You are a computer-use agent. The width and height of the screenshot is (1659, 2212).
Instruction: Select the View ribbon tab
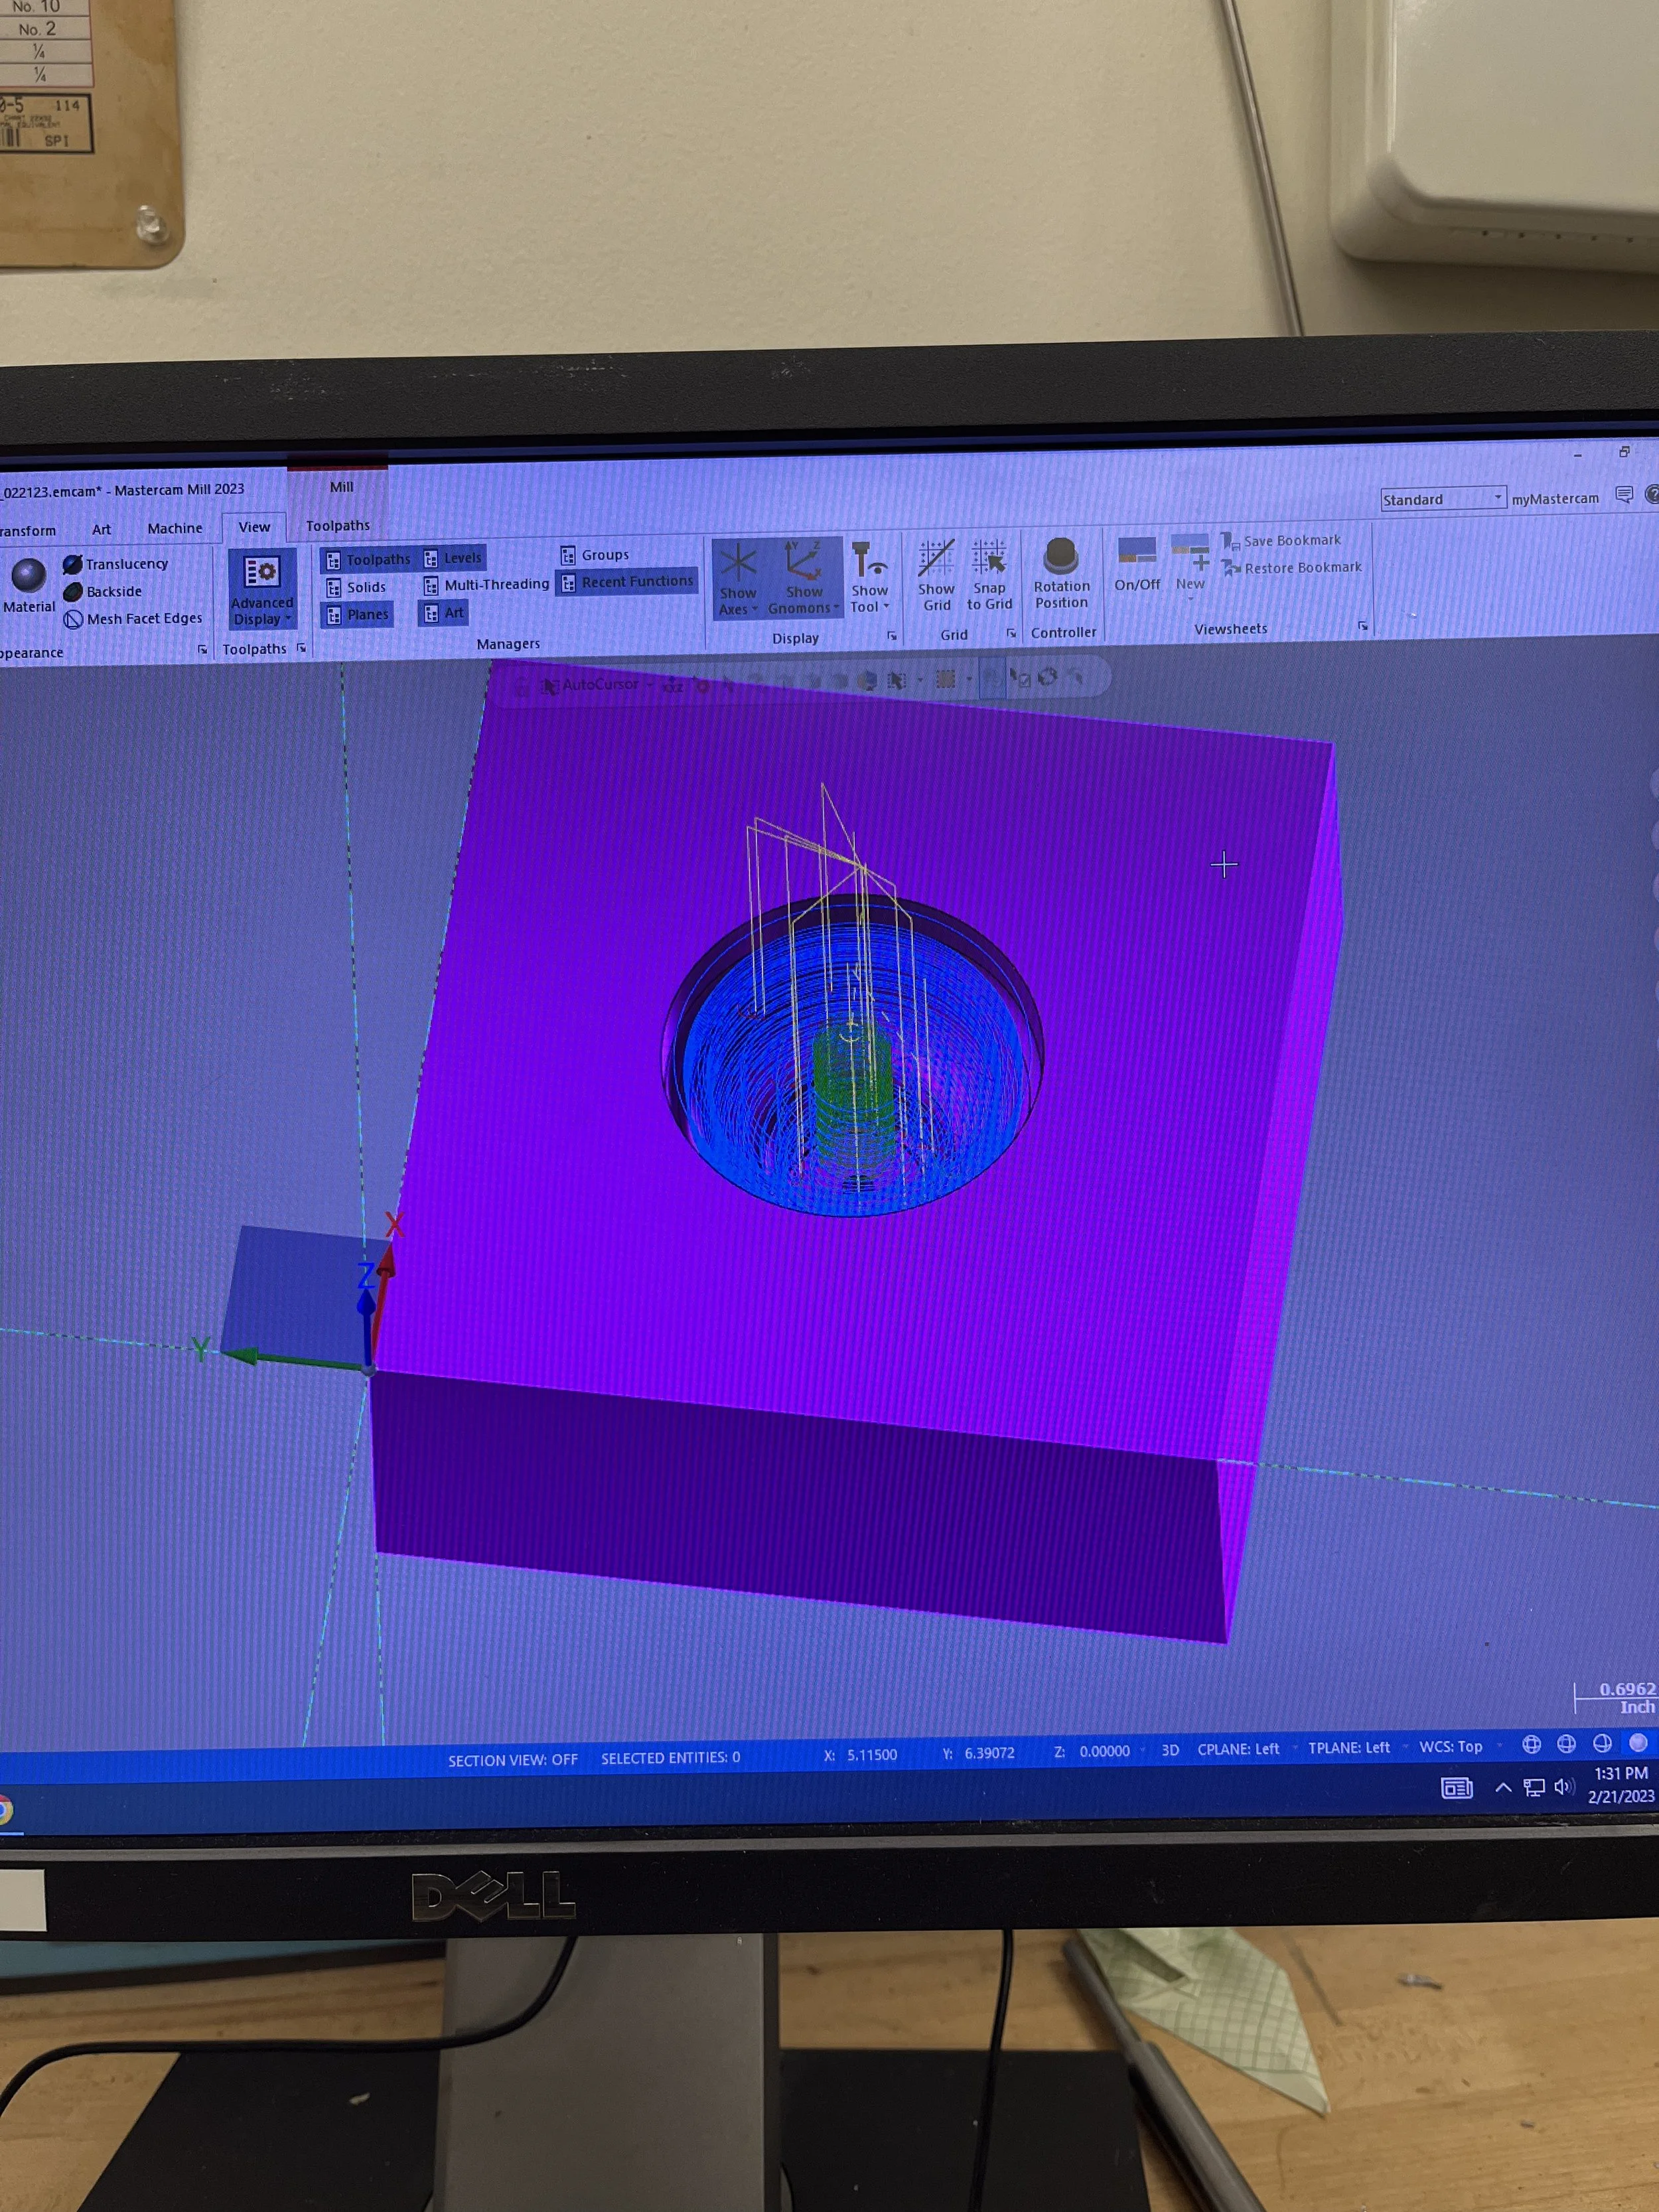tap(254, 527)
